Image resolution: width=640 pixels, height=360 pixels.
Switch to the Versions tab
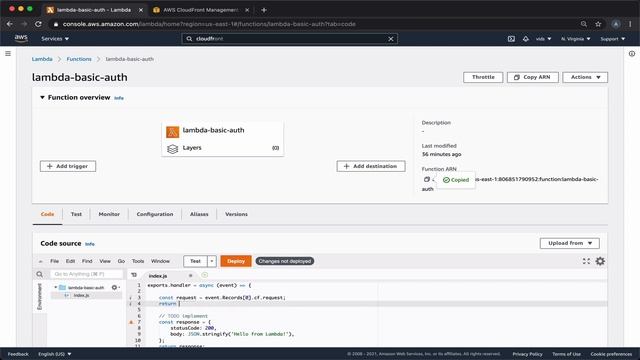pyautogui.click(x=236, y=214)
